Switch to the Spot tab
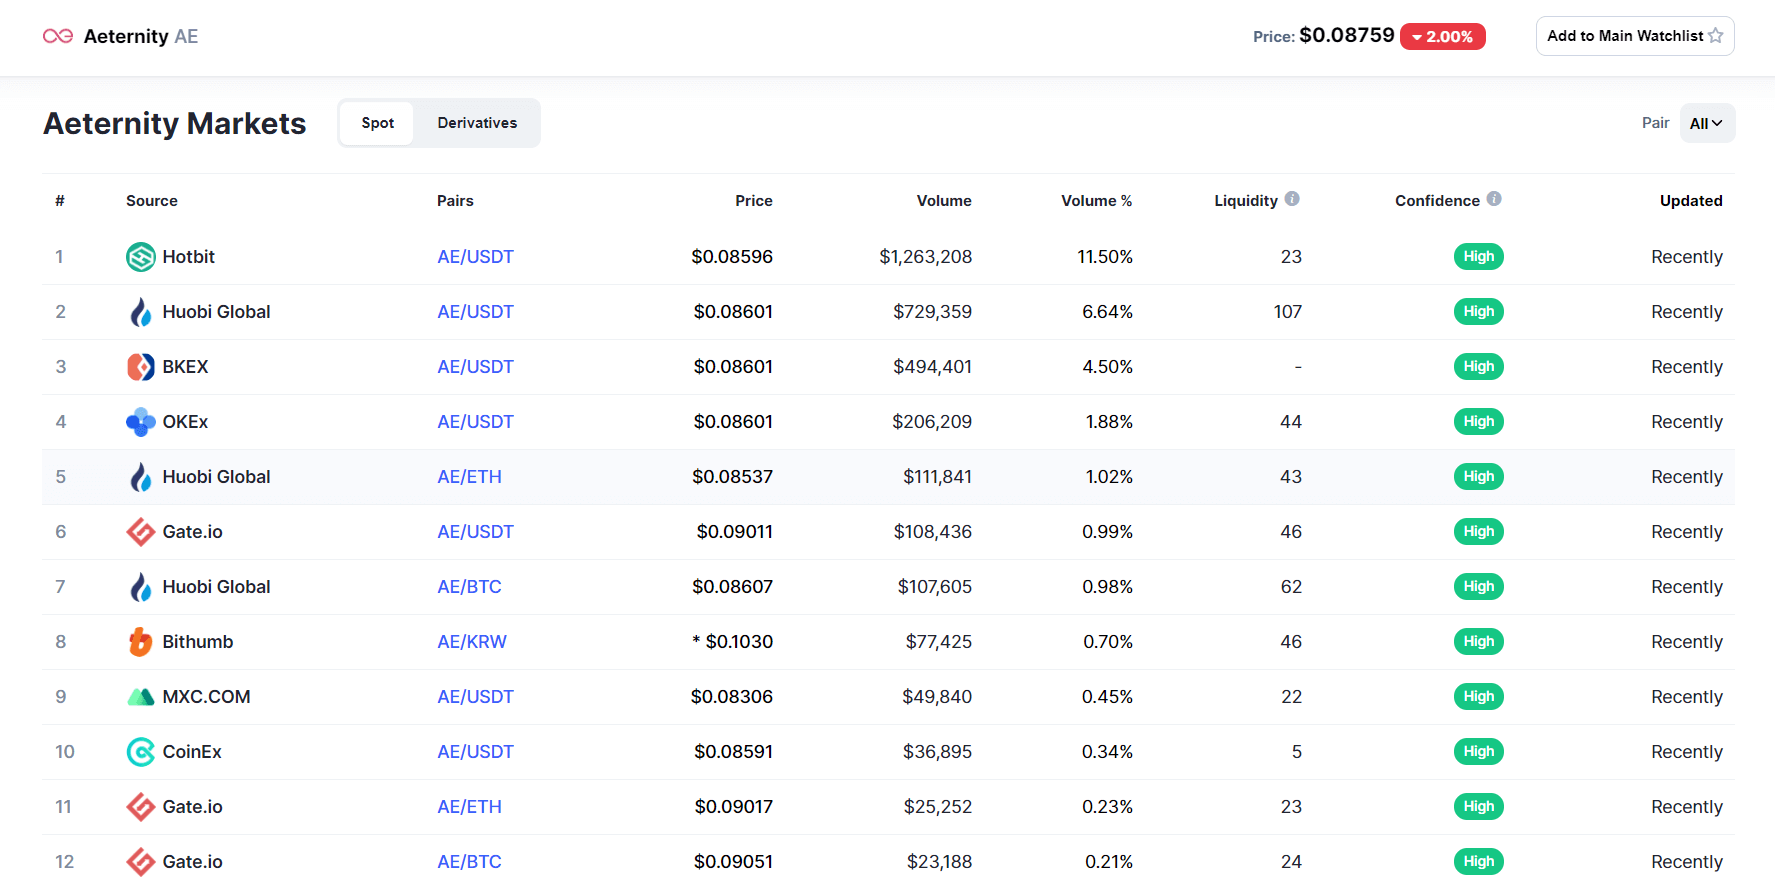The image size is (1775, 886). pos(378,123)
